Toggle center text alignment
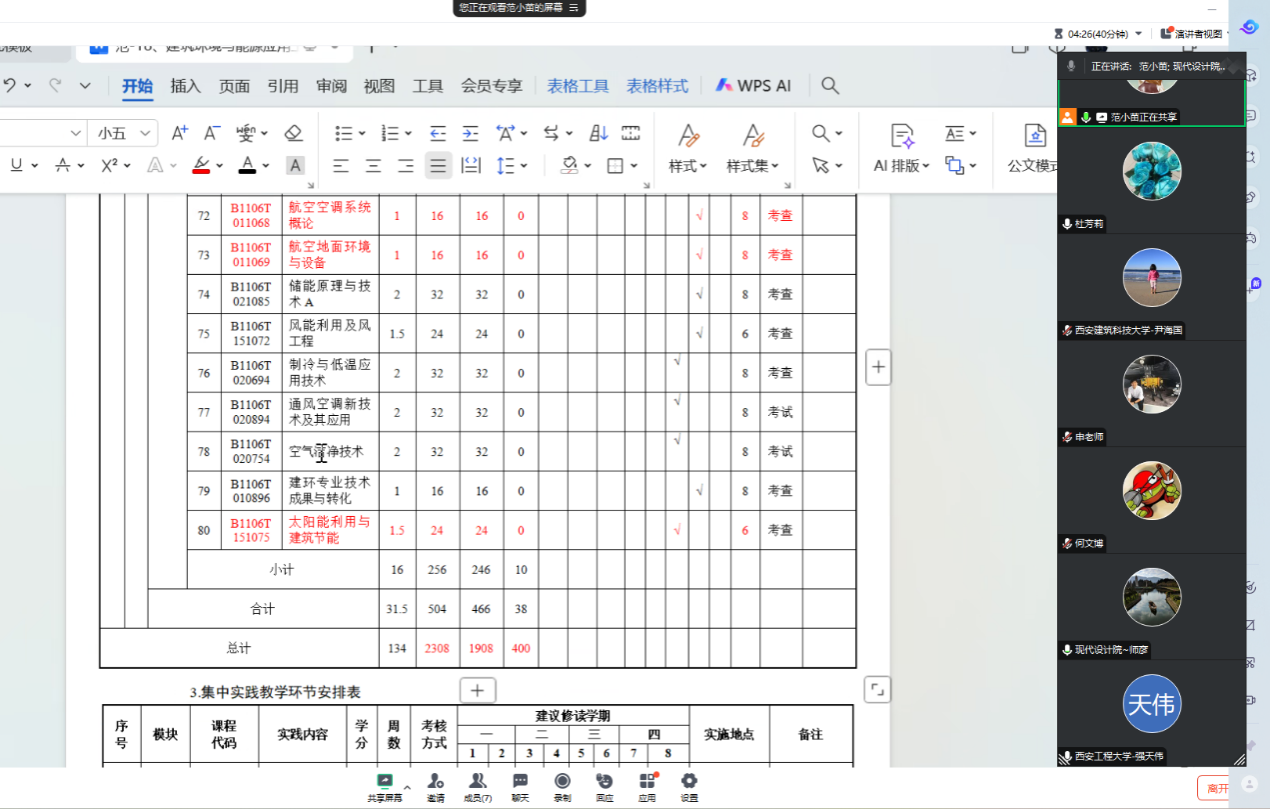 (x=373, y=165)
